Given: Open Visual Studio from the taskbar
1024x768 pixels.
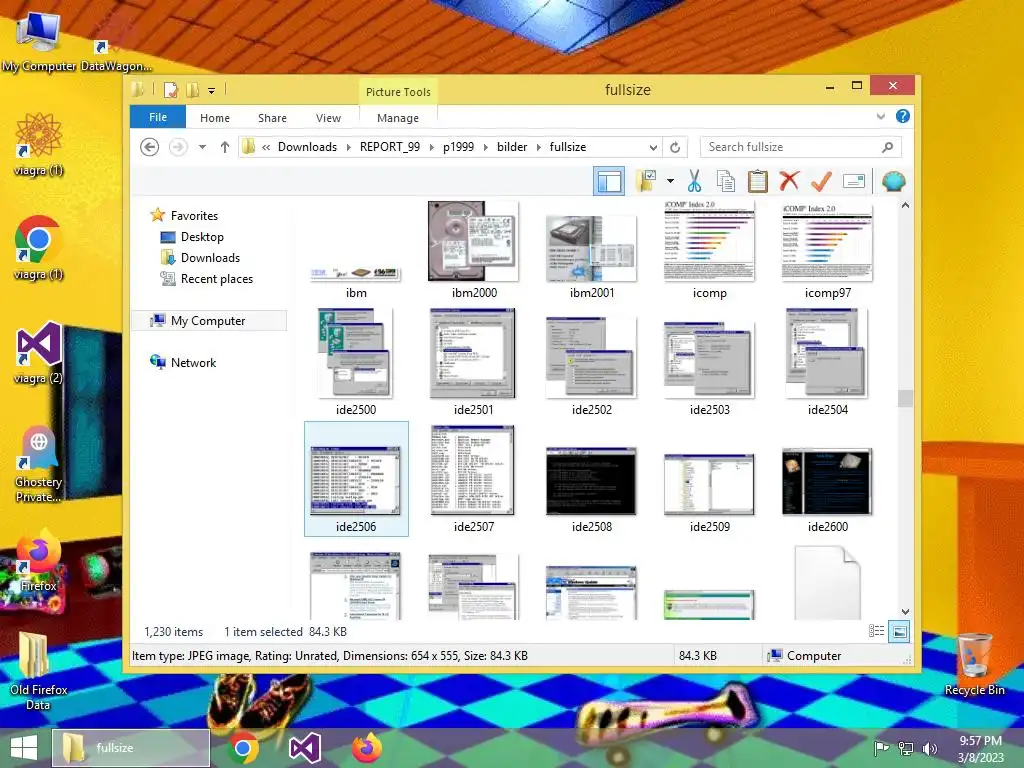Looking at the screenshot, I should click(x=304, y=748).
